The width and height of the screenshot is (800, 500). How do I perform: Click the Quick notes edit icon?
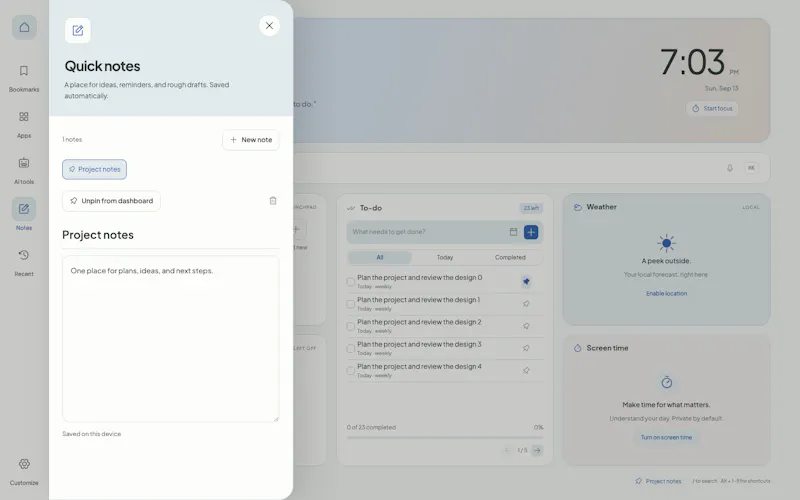click(78, 31)
